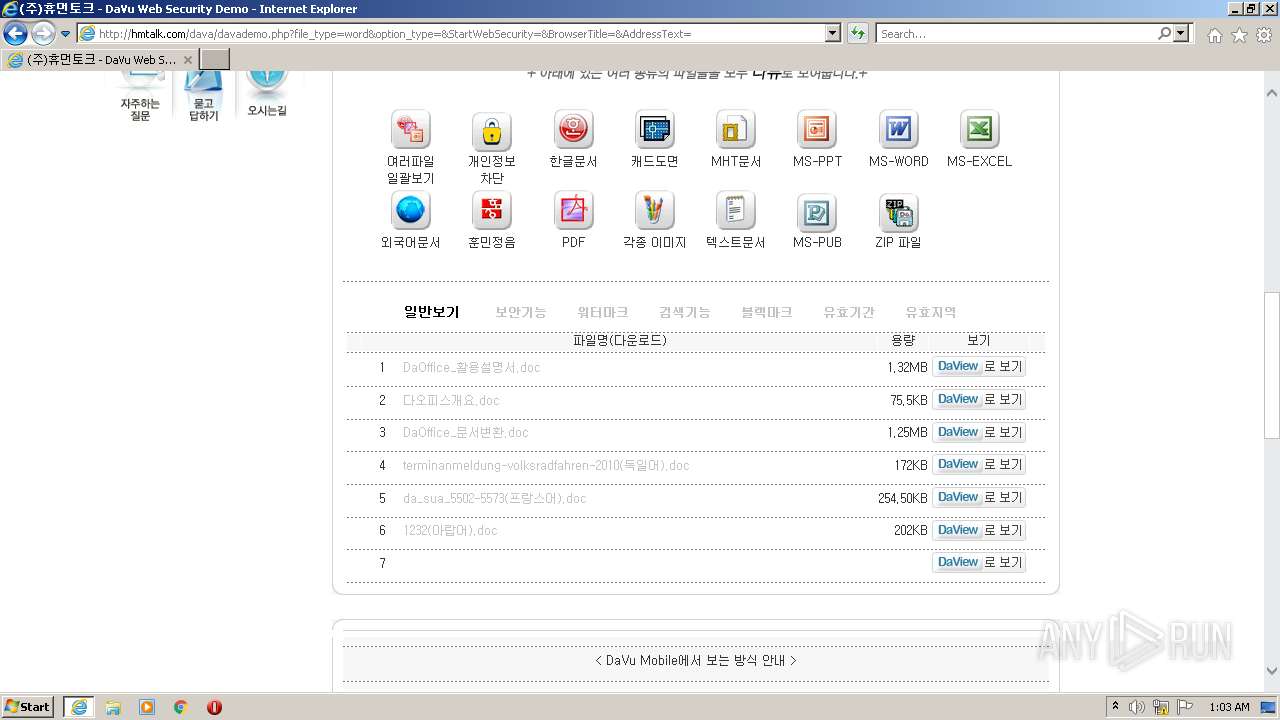Select the MS-PPT icon
The image size is (1280, 720).
[817, 130]
